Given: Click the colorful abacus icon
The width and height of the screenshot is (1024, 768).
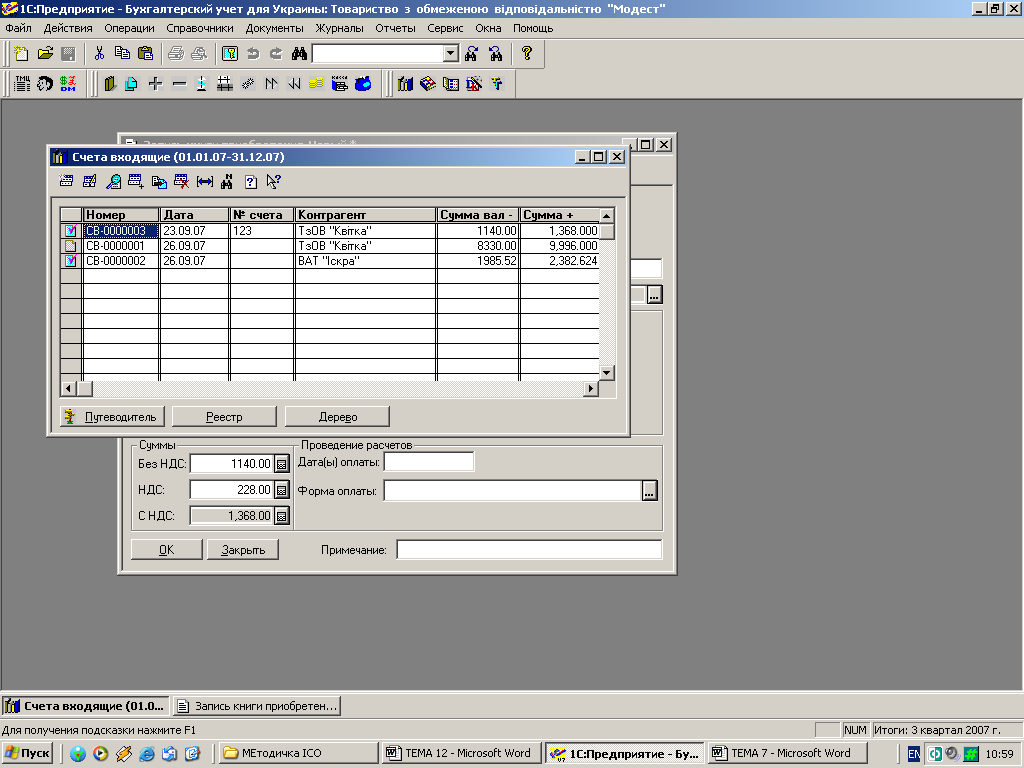Looking at the screenshot, I should [428, 84].
